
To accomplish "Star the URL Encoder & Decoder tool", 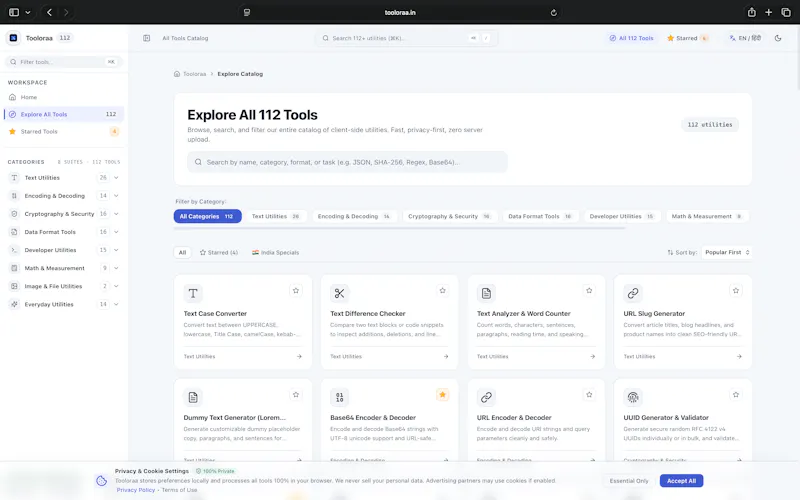I will (589, 394).
